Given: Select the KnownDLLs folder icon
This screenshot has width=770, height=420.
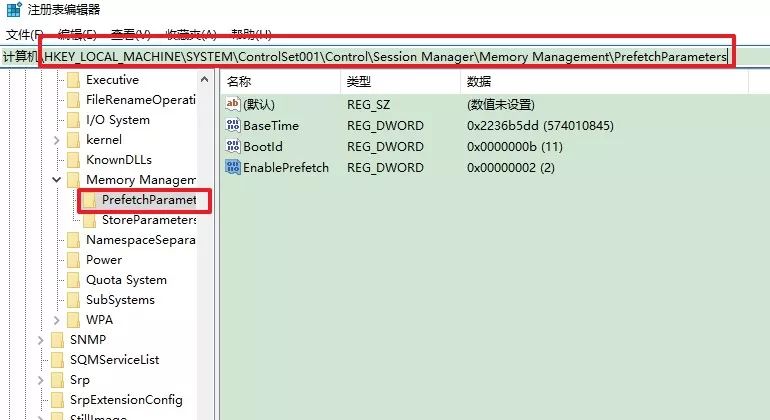Looking at the screenshot, I should [73, 160].
